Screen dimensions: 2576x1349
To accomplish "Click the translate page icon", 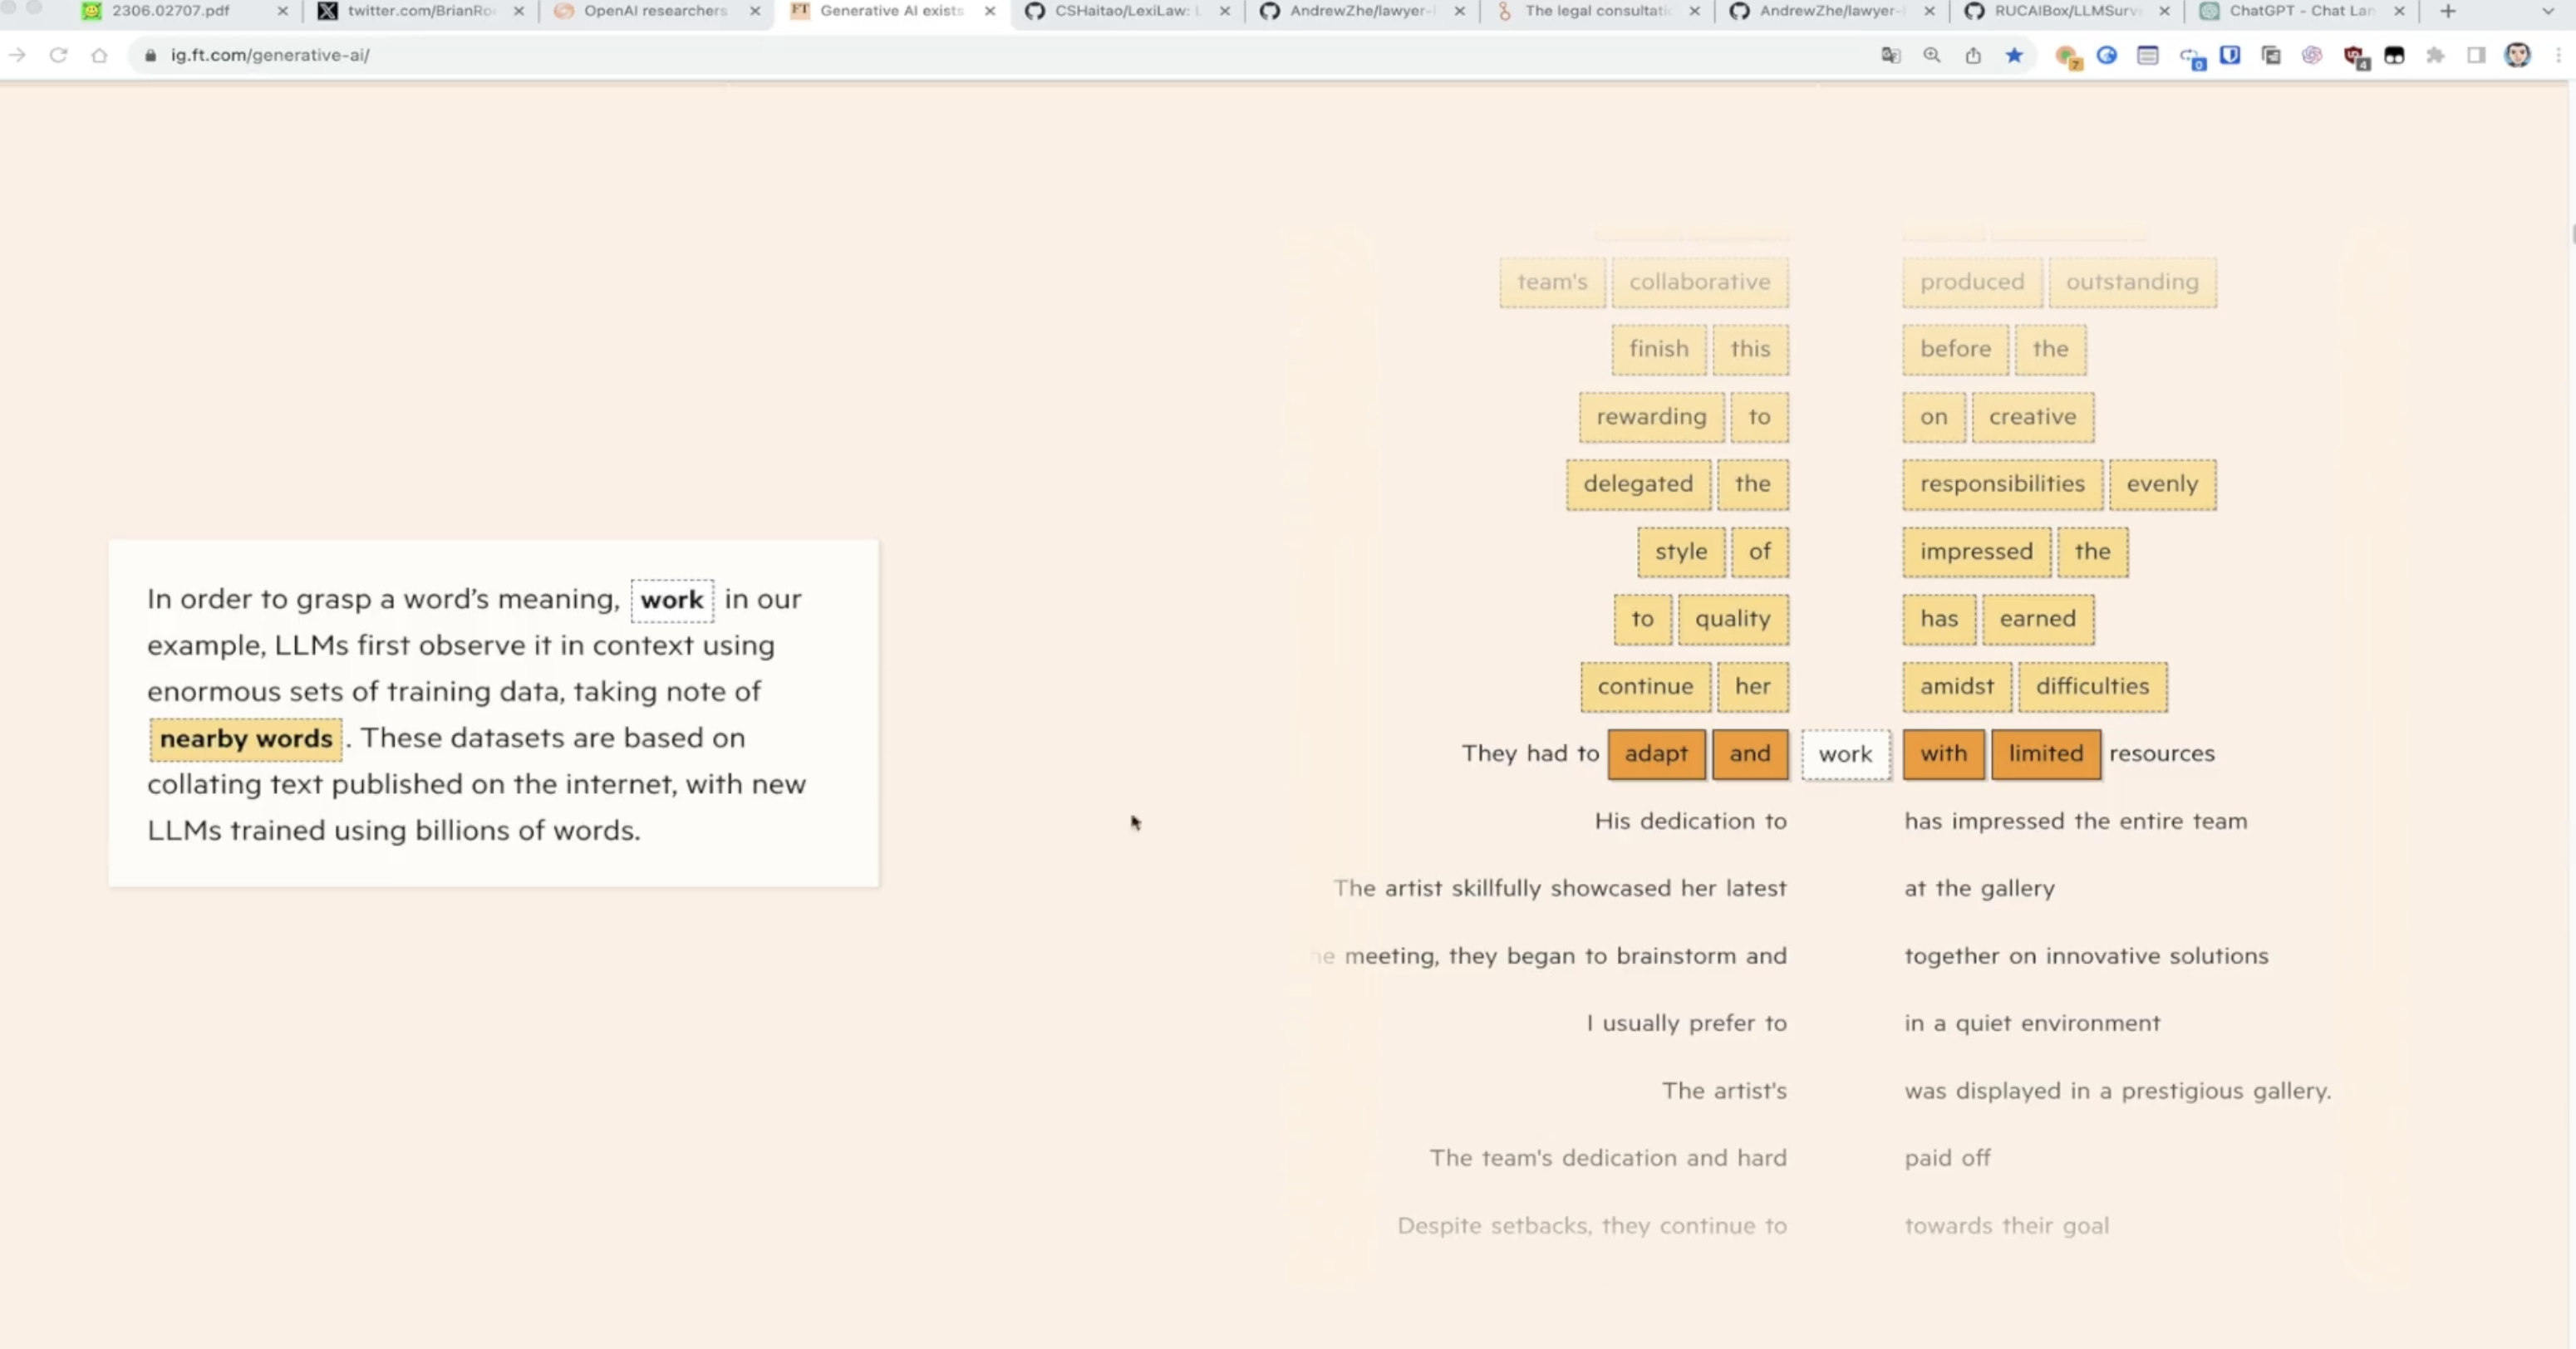I will coord(1890,55).
